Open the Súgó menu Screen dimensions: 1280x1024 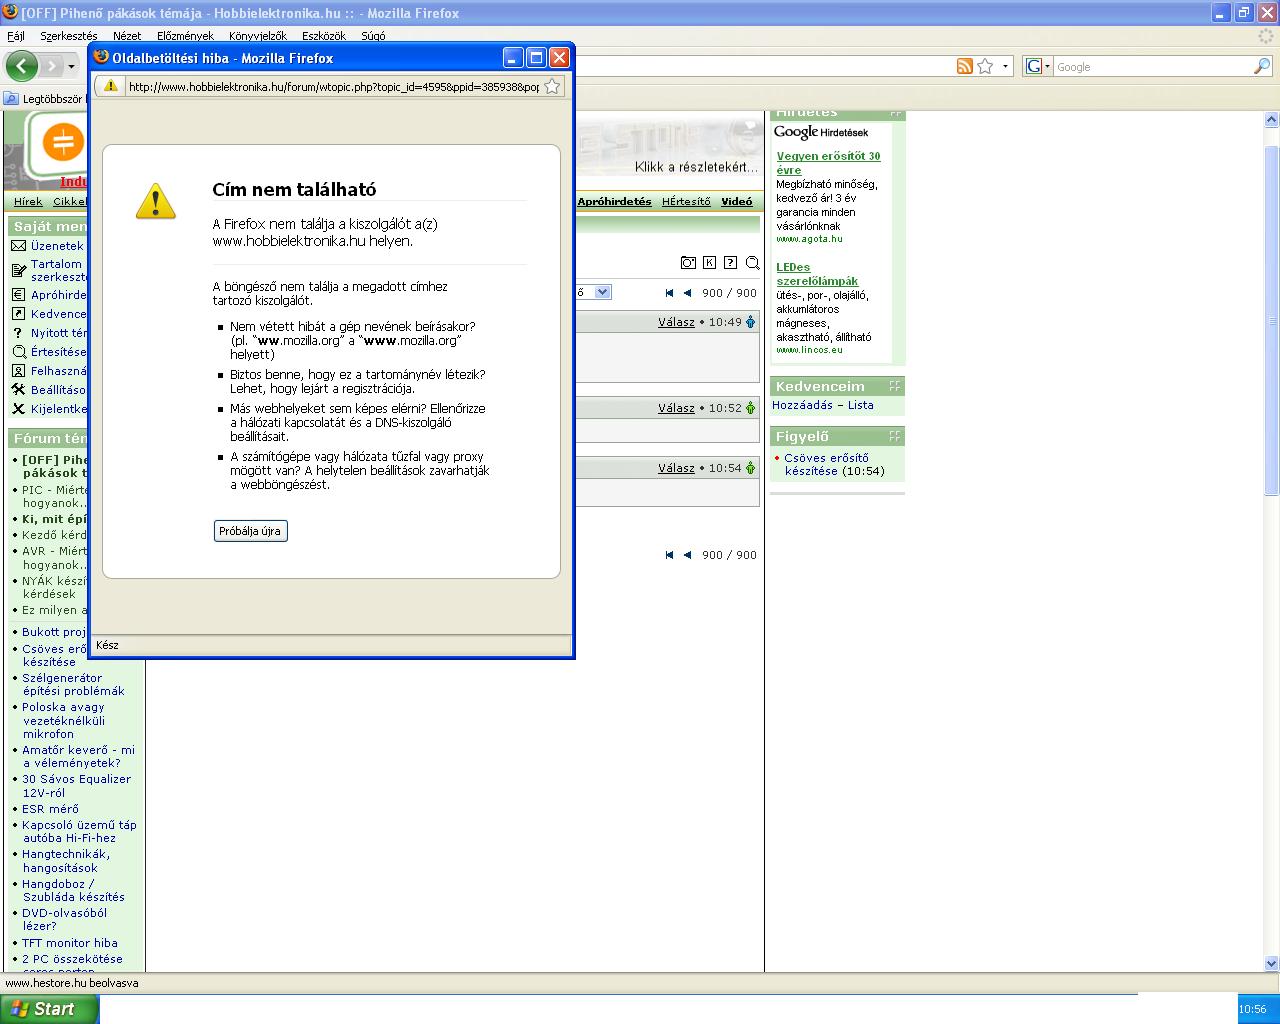tap(373, 36)
